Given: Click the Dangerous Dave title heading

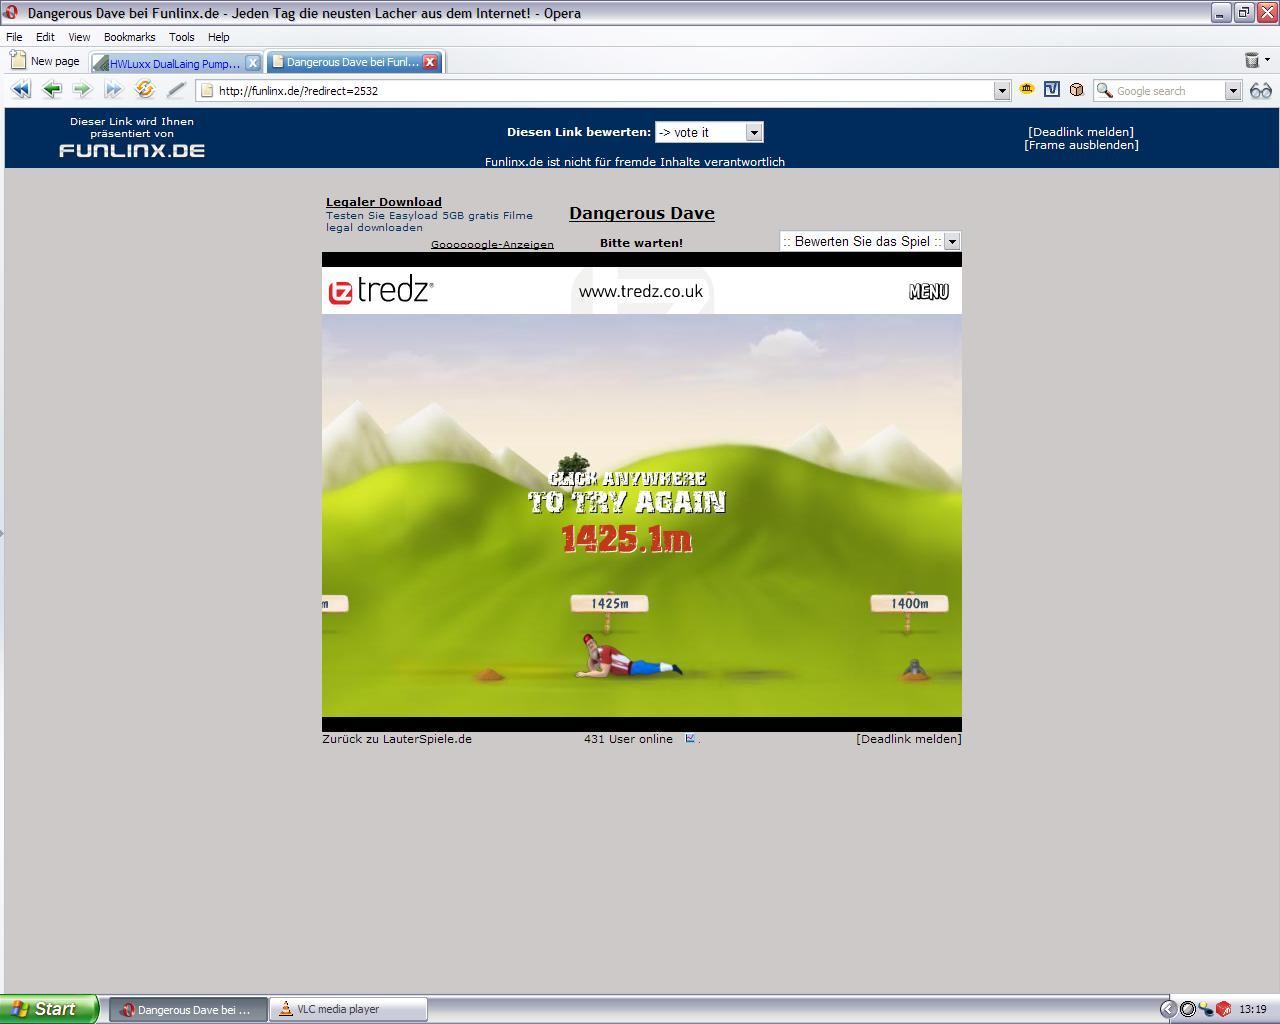Looking at the screenshot, I should click(642, 213).
